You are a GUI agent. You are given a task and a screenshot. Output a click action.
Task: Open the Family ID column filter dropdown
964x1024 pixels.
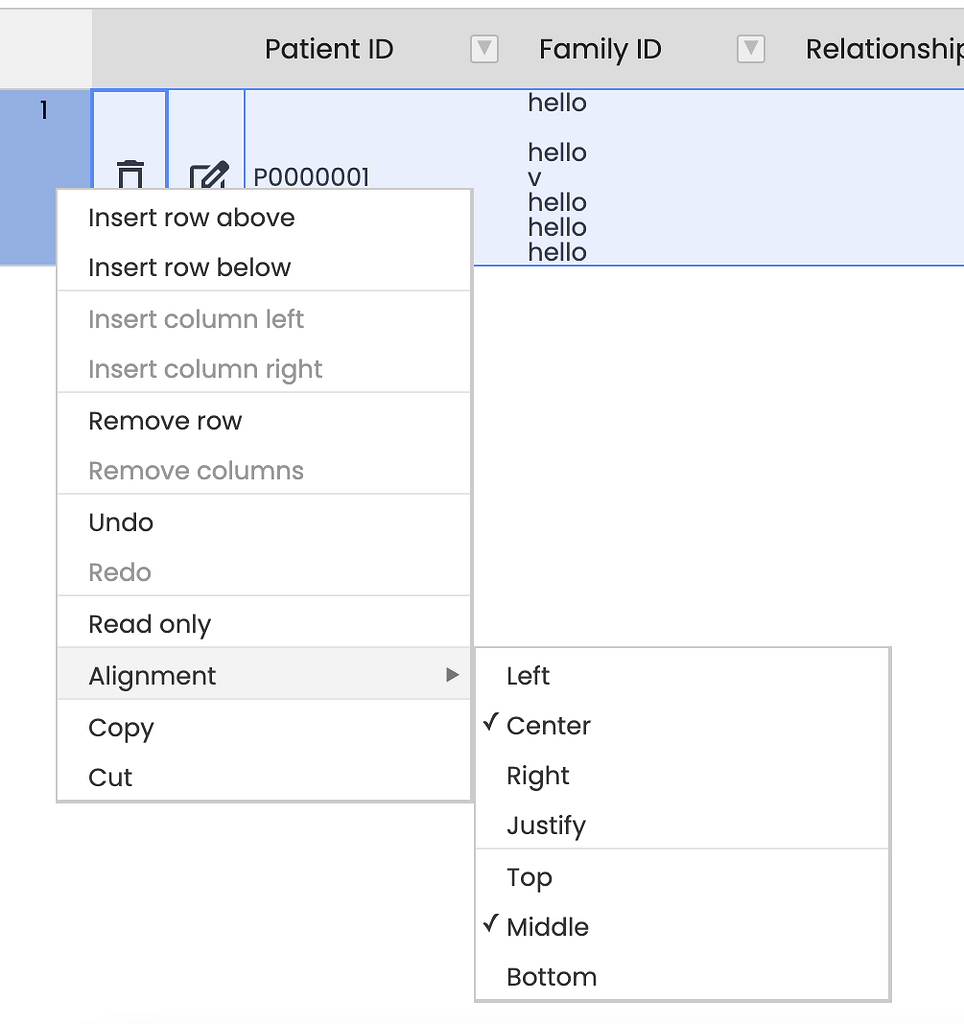pos(750,49)
